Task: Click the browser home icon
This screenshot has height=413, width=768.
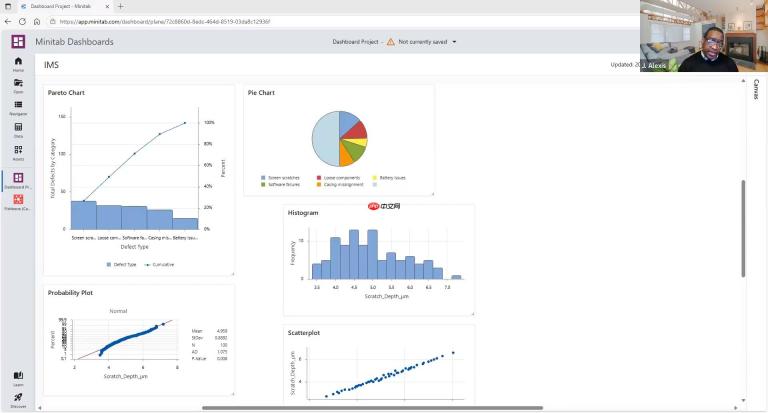Action: point(37,22)
